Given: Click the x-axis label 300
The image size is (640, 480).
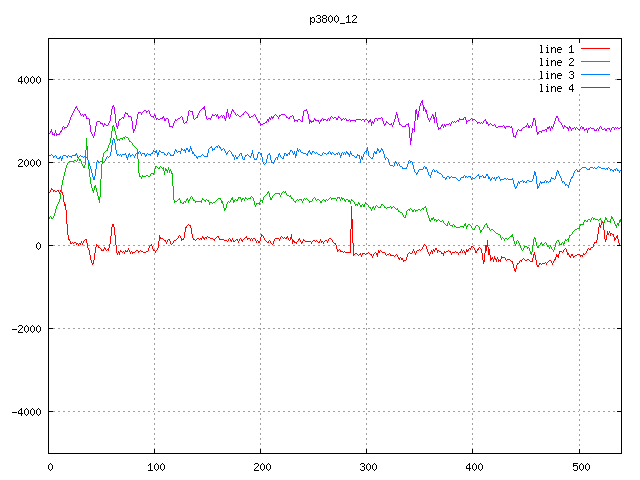Looking at the screenshot, I should (368, 467).
